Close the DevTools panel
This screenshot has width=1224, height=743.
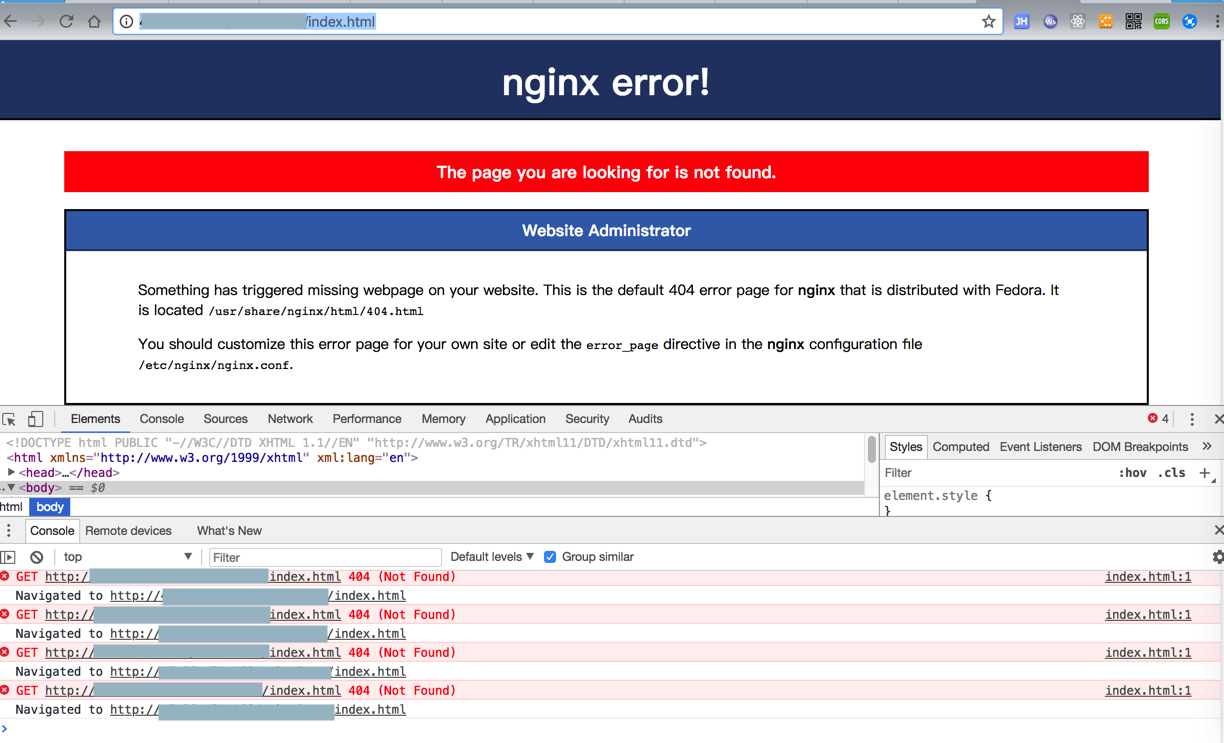(1218, 419)
